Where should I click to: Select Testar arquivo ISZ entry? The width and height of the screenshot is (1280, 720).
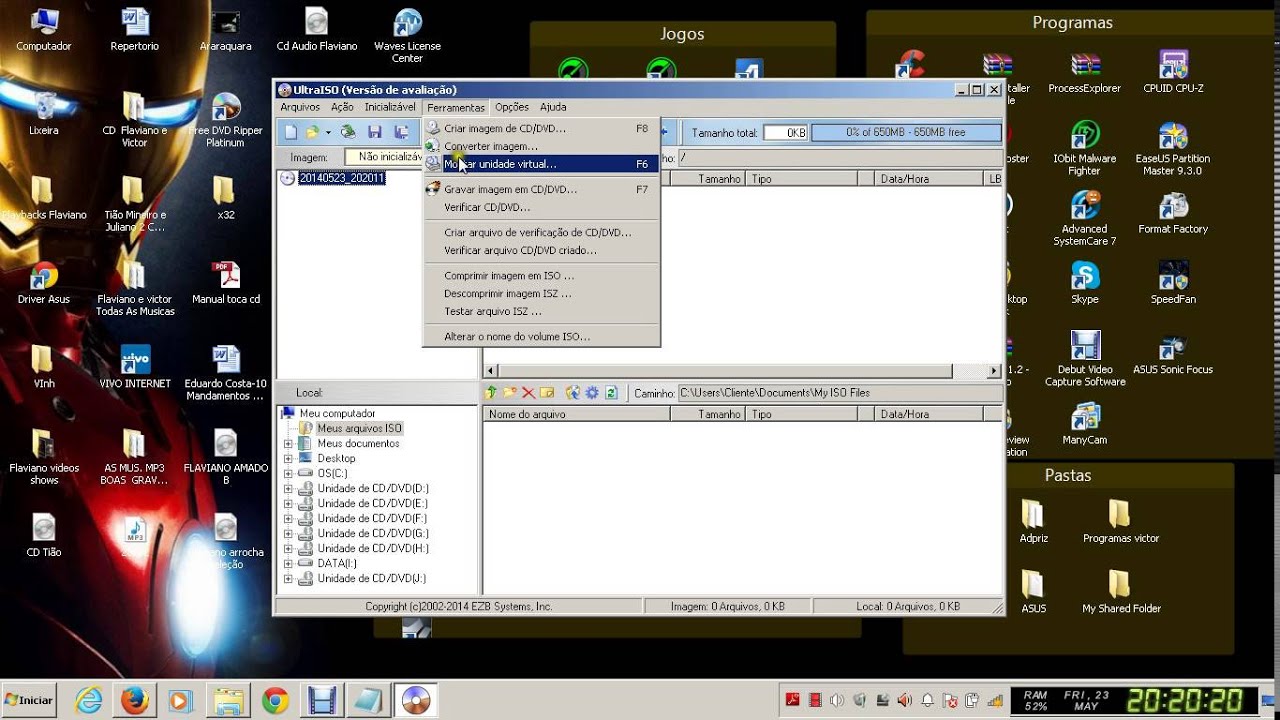point(541,311)
